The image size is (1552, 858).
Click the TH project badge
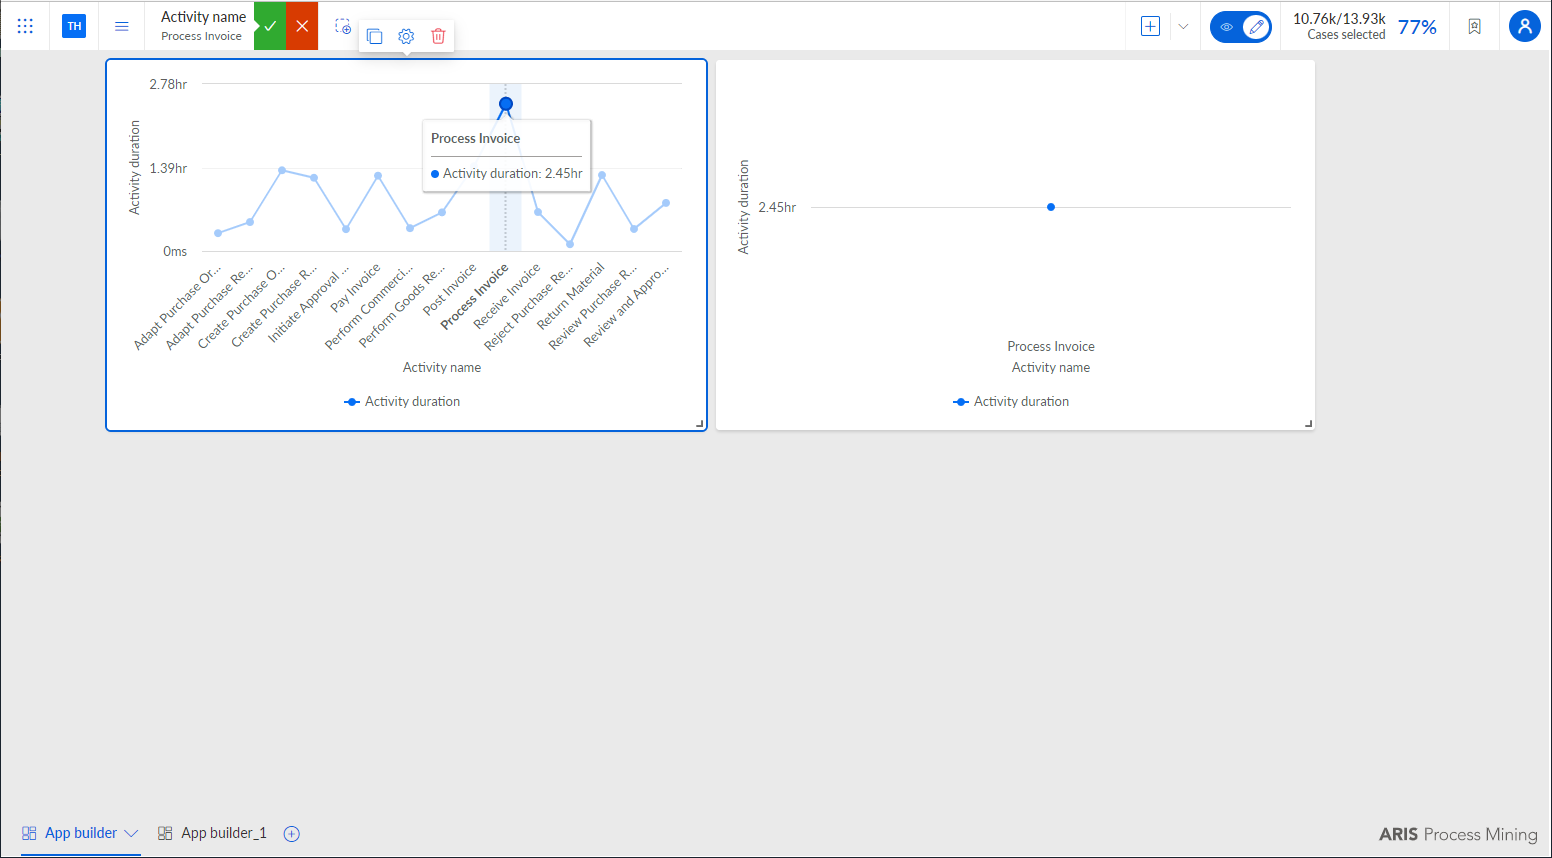point(74,26)
